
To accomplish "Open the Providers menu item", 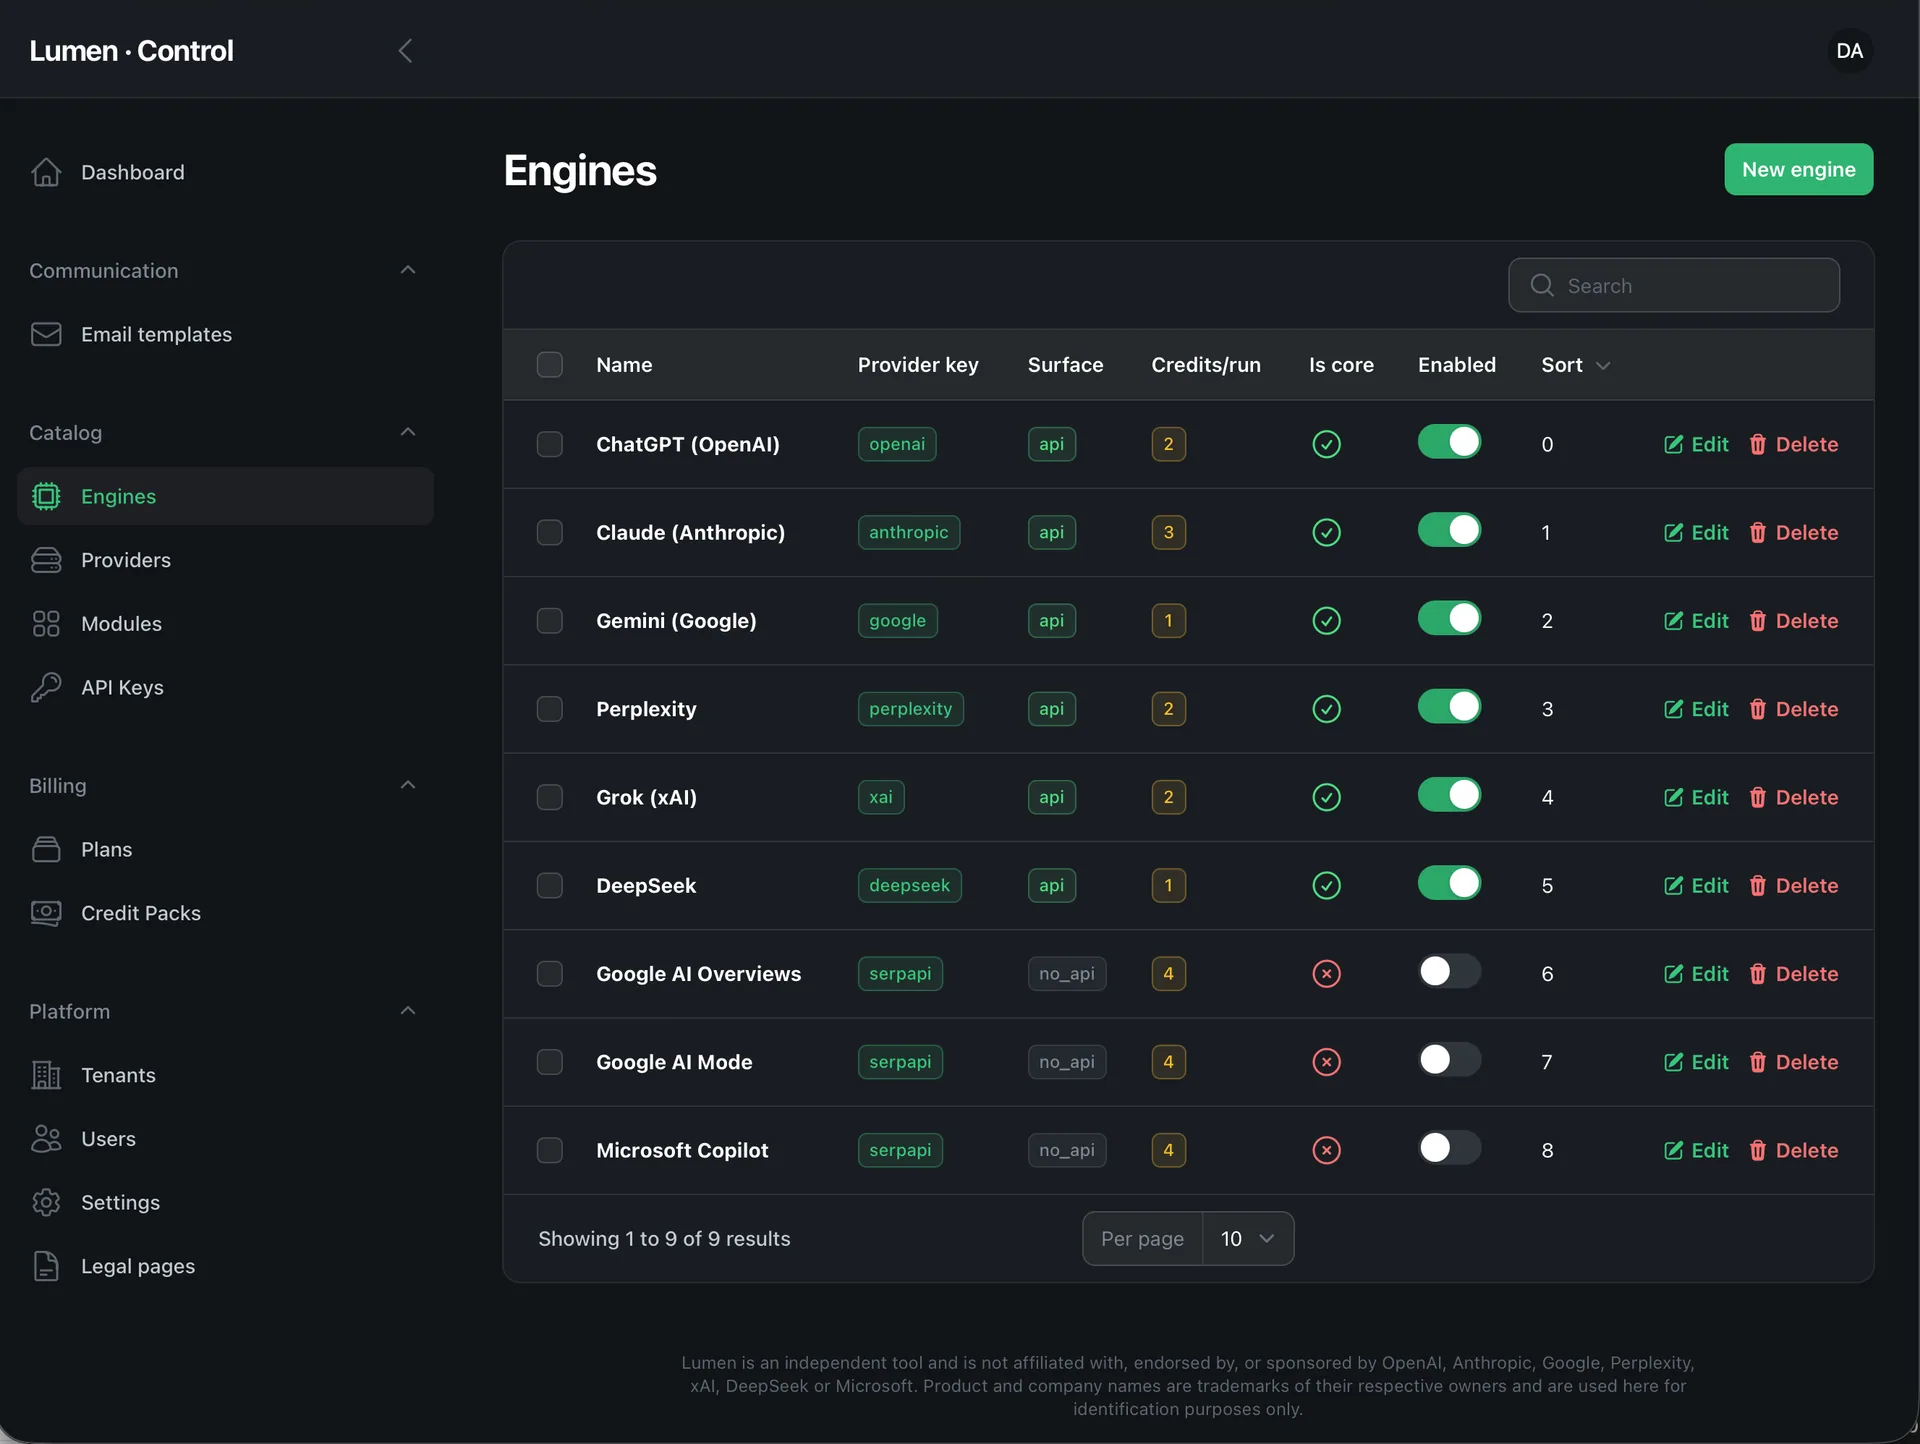I will click(225, 560).
